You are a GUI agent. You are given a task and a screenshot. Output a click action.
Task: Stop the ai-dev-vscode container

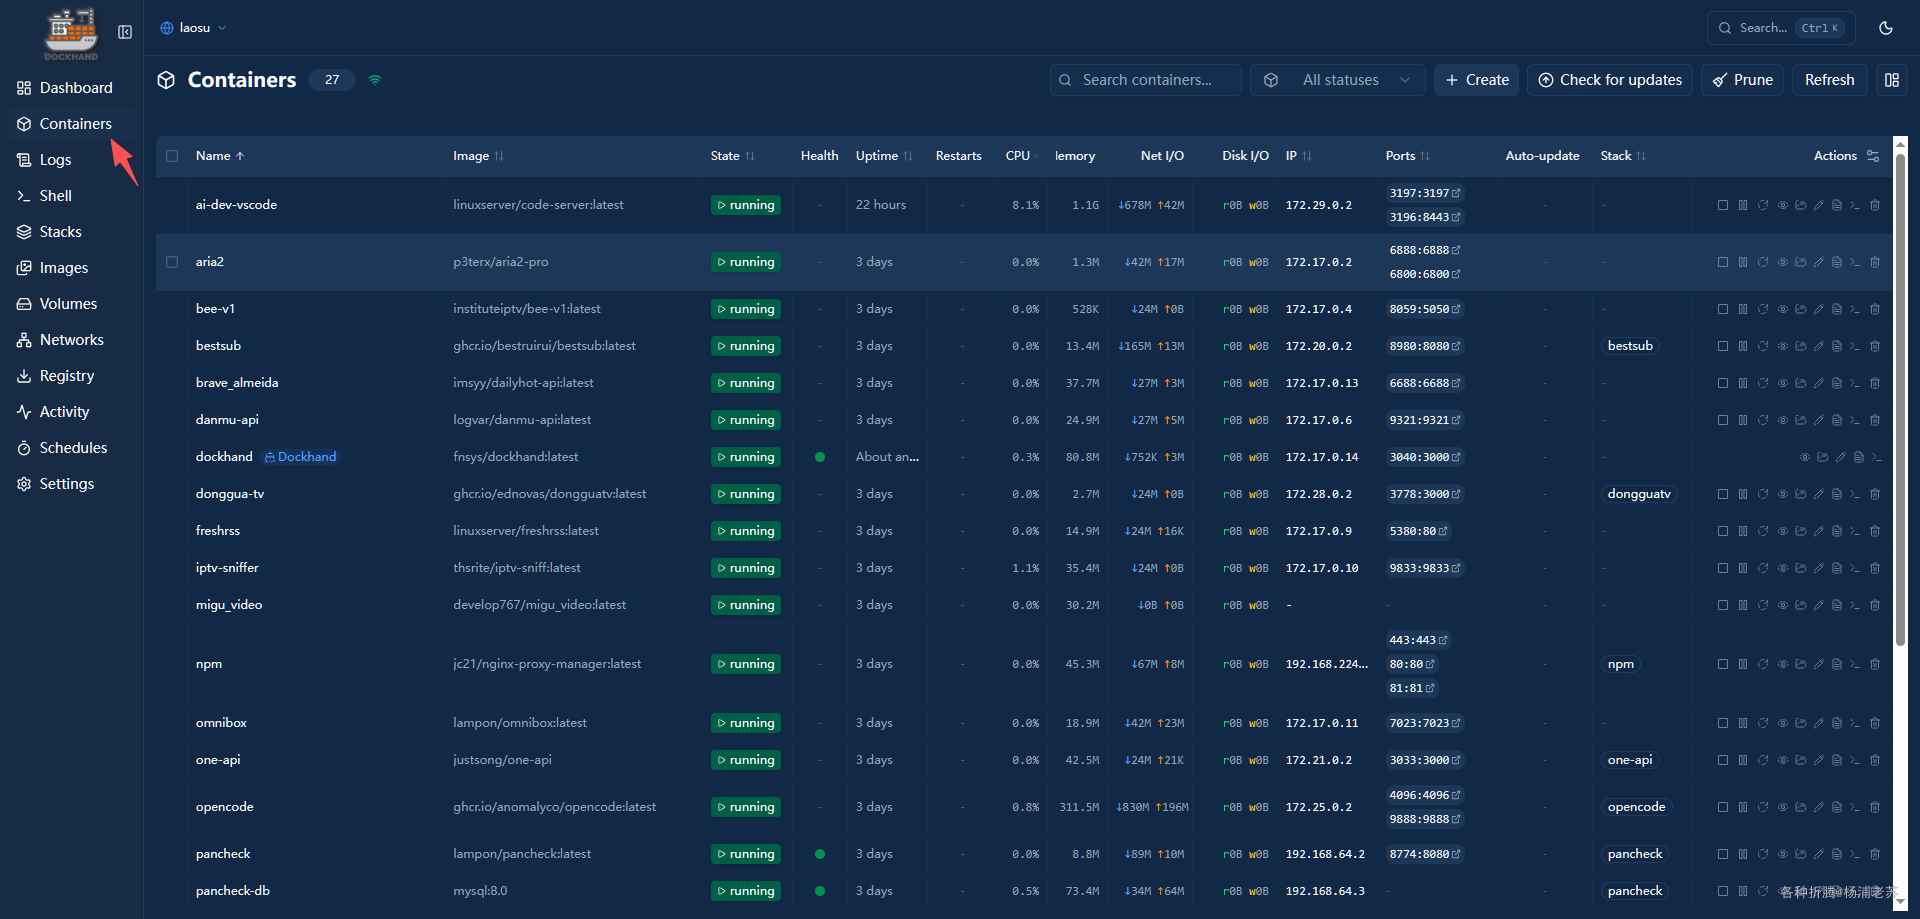pos(1723,205)
